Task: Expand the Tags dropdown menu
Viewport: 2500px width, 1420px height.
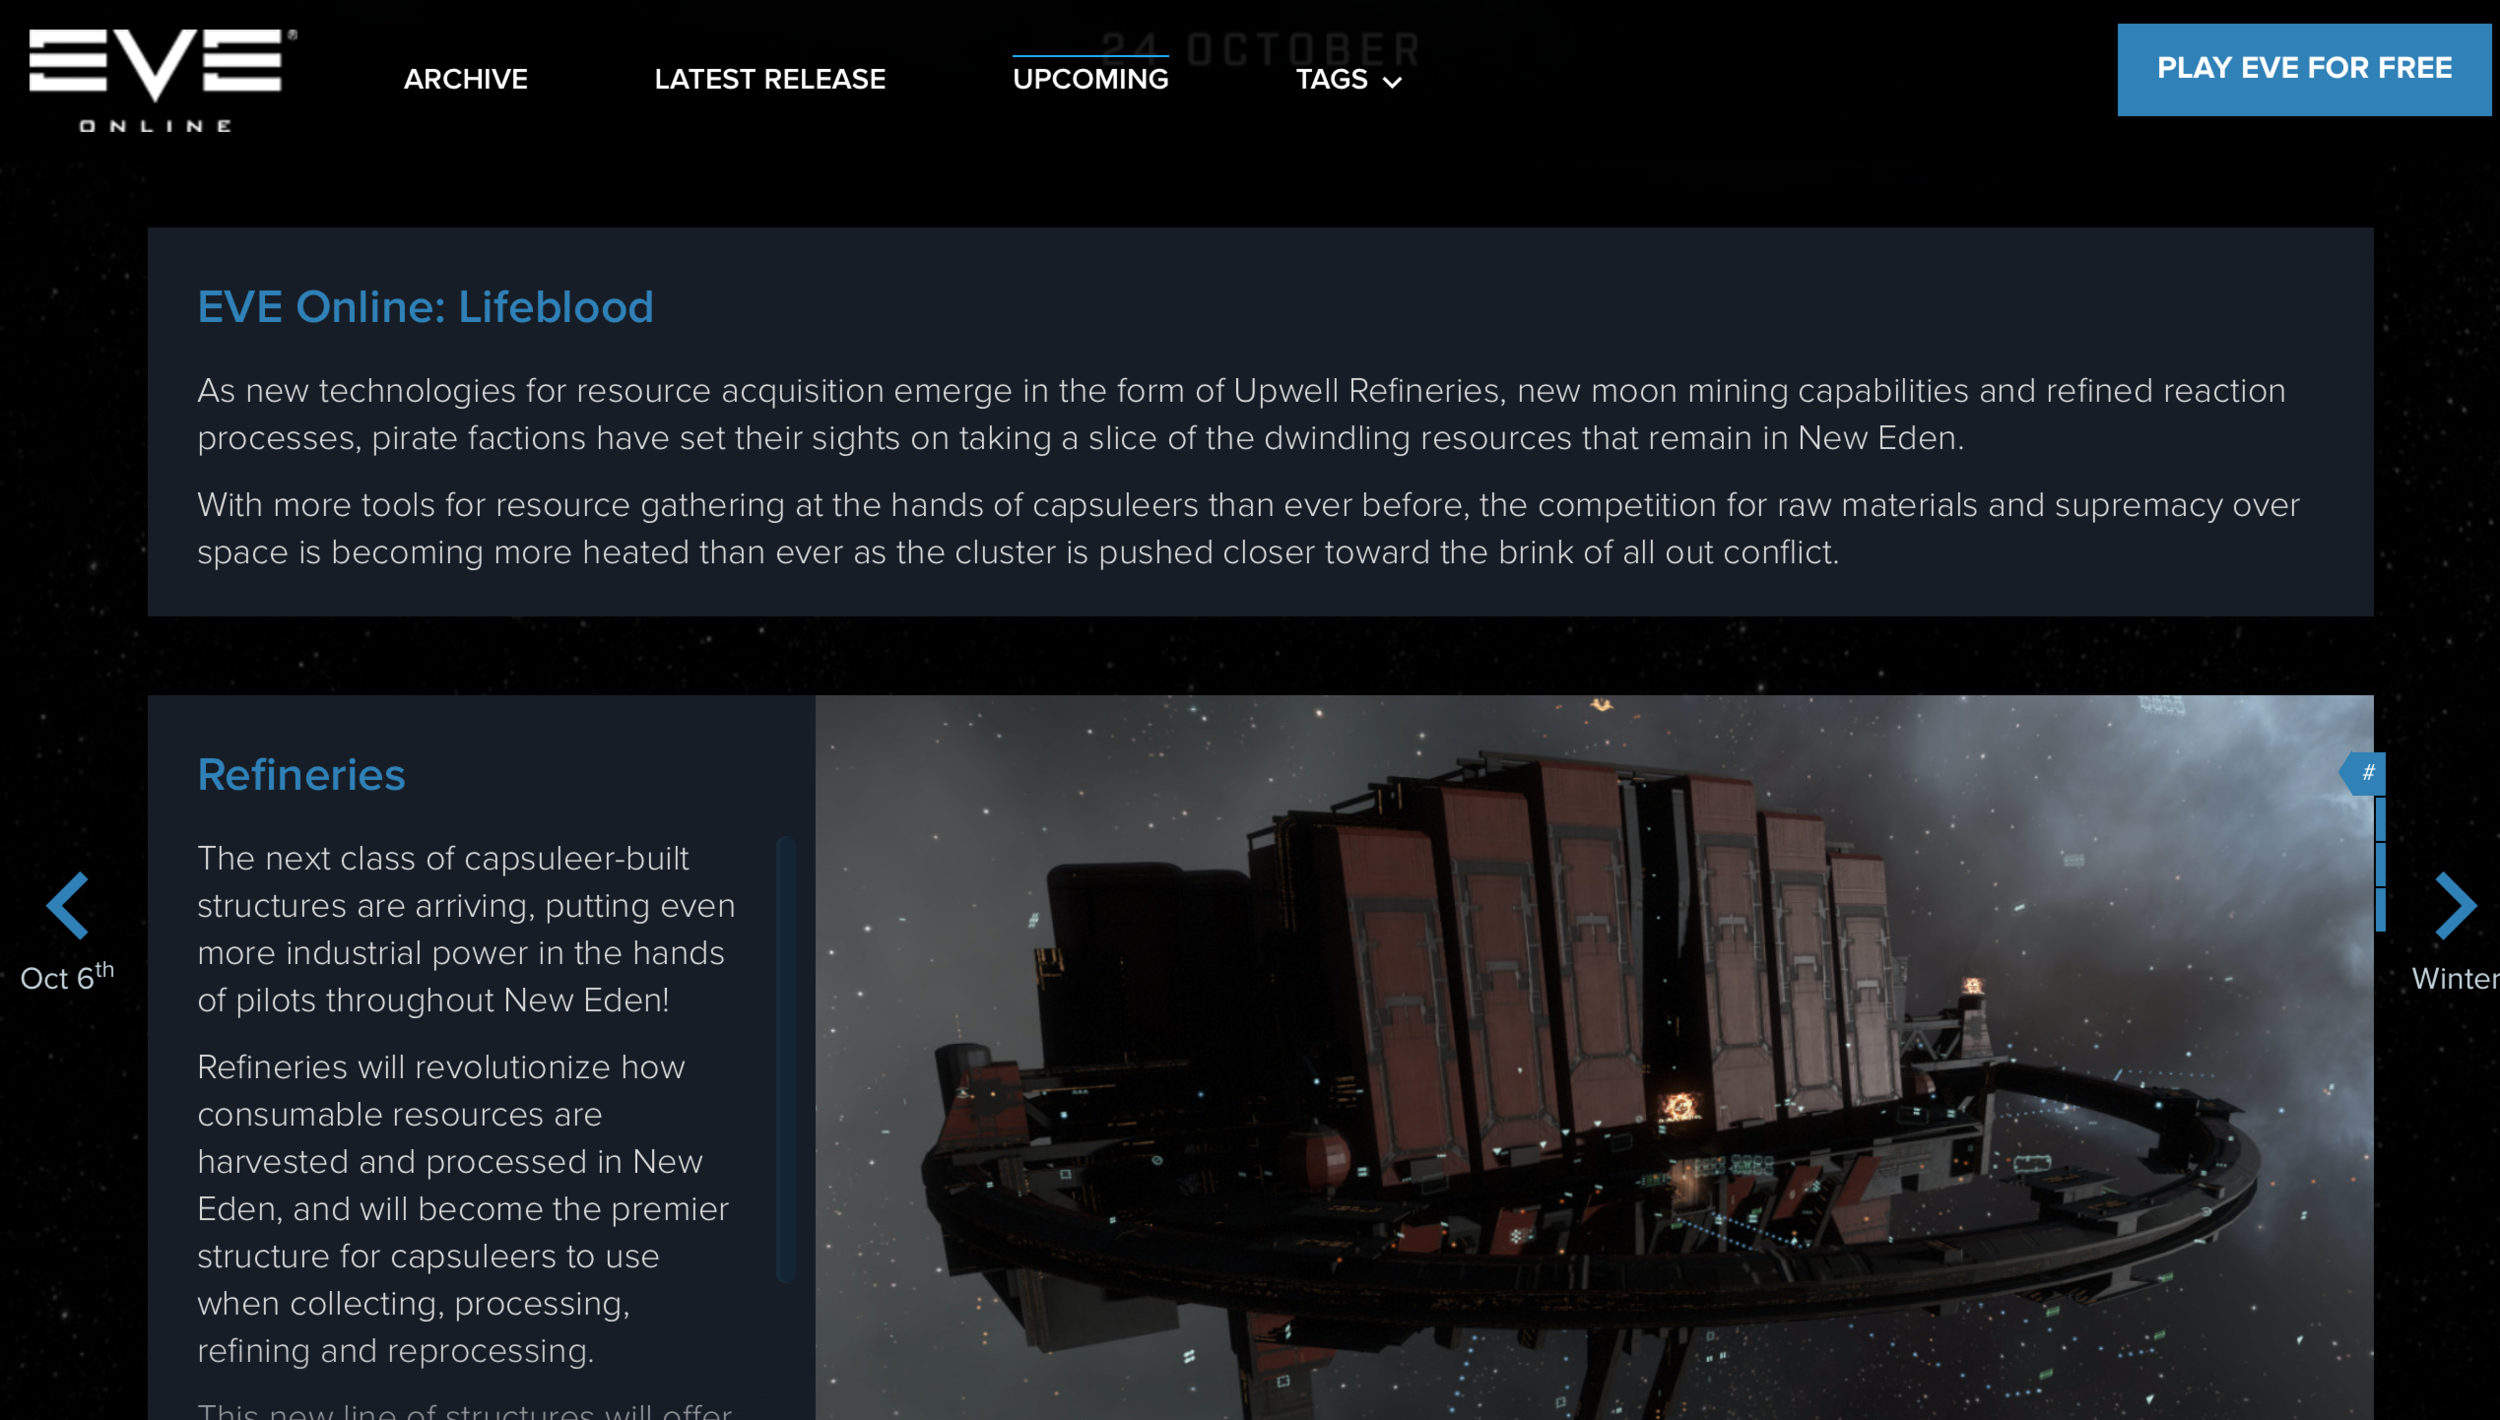Action: coord(1349,79)
